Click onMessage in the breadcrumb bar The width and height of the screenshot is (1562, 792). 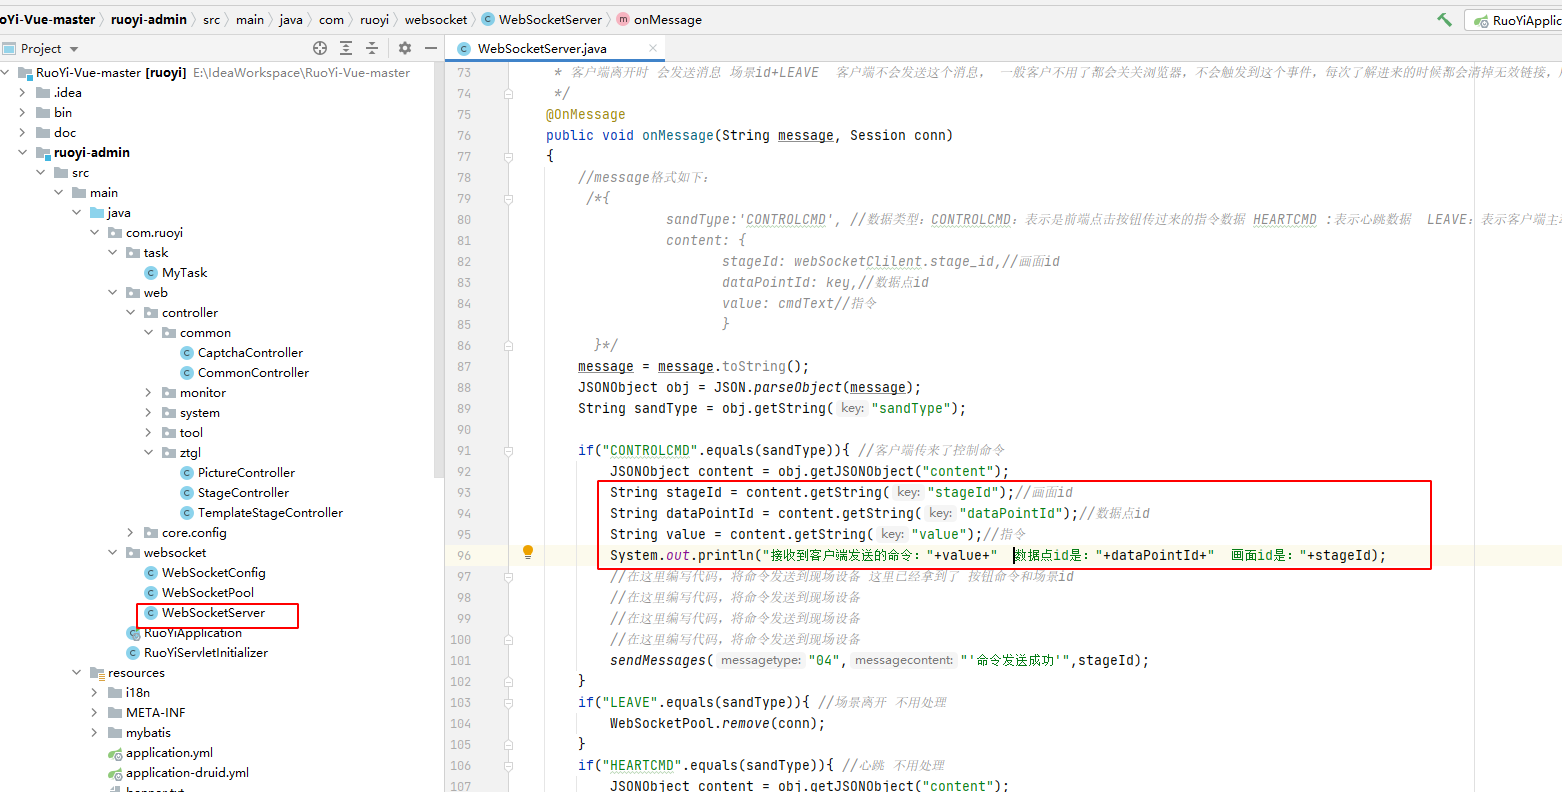point(667,20)
